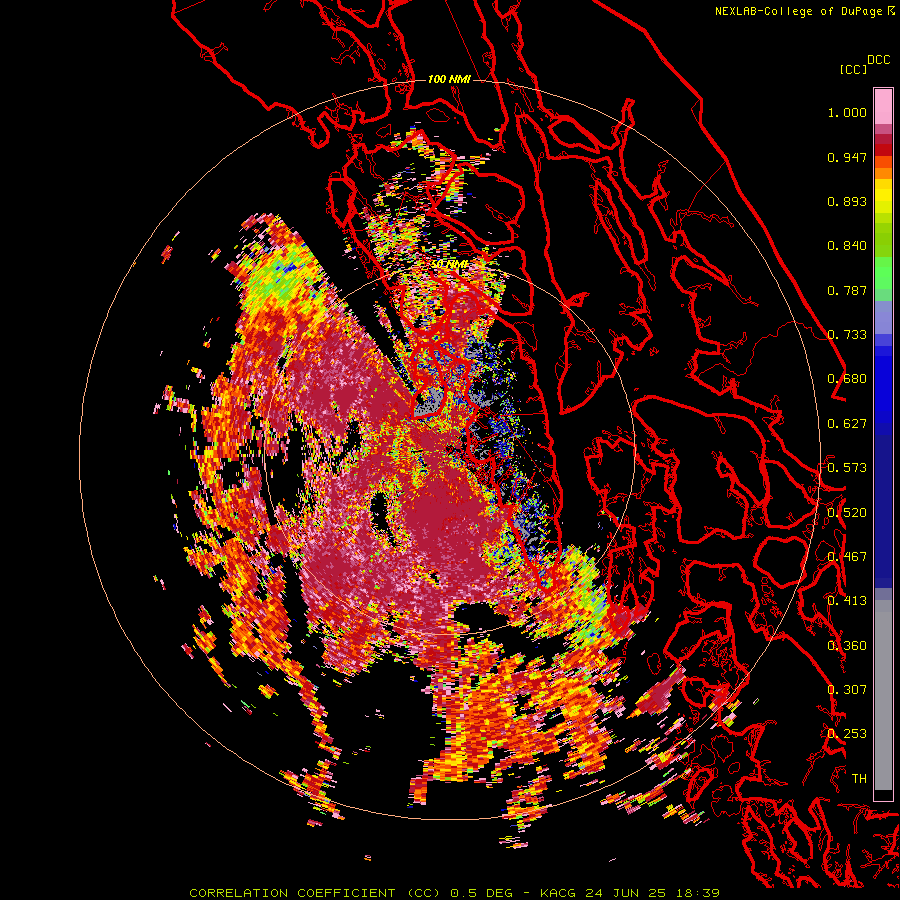Pick the light pink color bar segment
This screenshot has width=900, height=900.
pos(883,106)
